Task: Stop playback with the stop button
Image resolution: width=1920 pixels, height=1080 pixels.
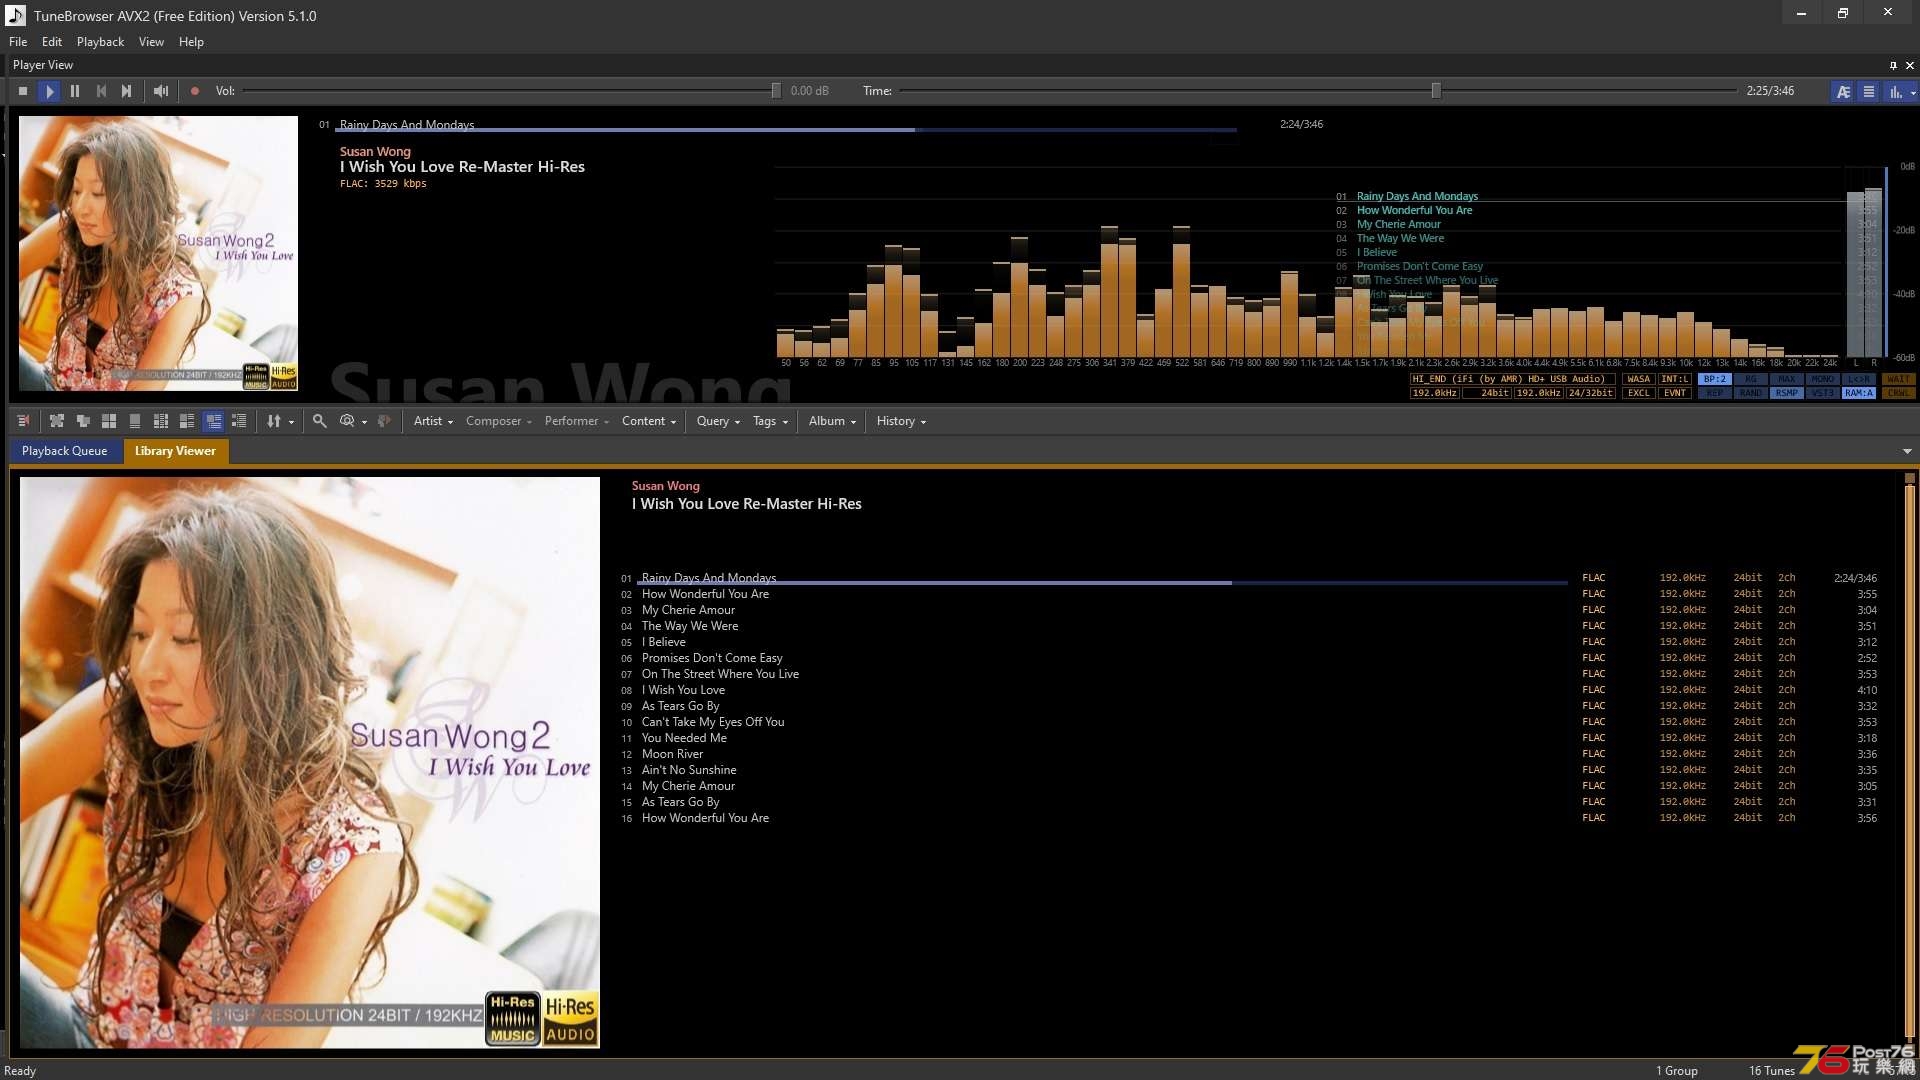Action: pos(23,91)
